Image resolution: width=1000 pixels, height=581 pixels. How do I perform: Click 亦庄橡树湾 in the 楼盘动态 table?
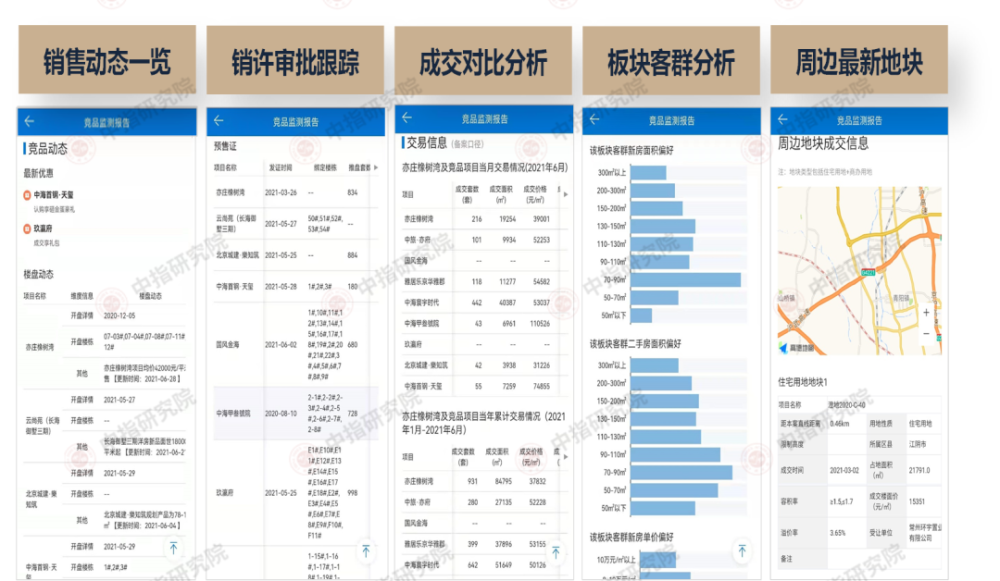(x=40, y=347)
